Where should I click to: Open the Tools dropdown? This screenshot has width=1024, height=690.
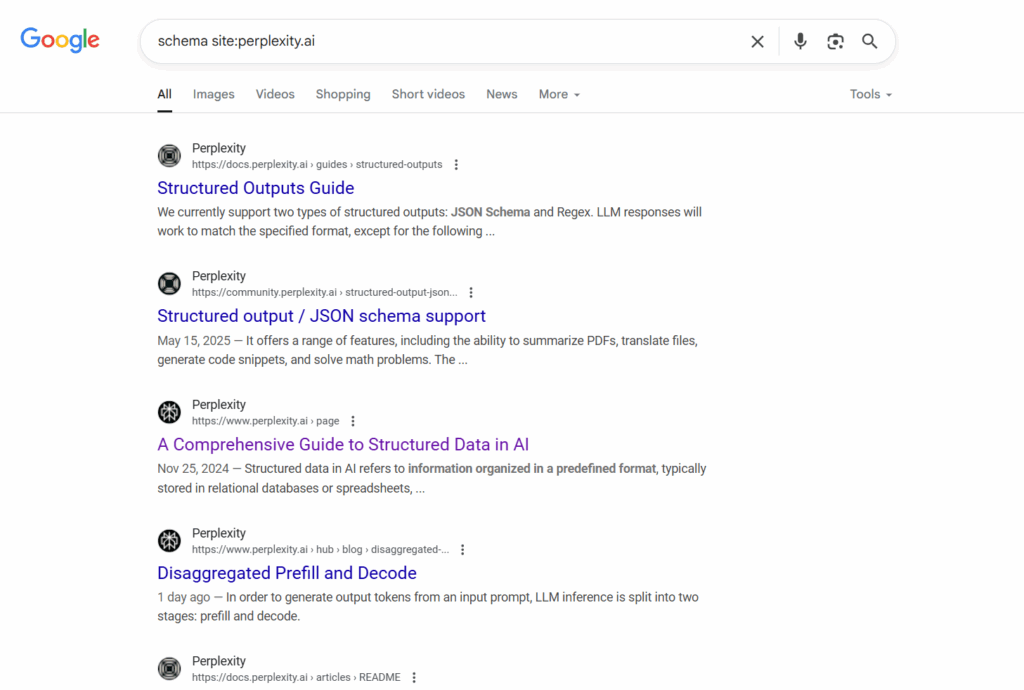[x=871, y=95]
